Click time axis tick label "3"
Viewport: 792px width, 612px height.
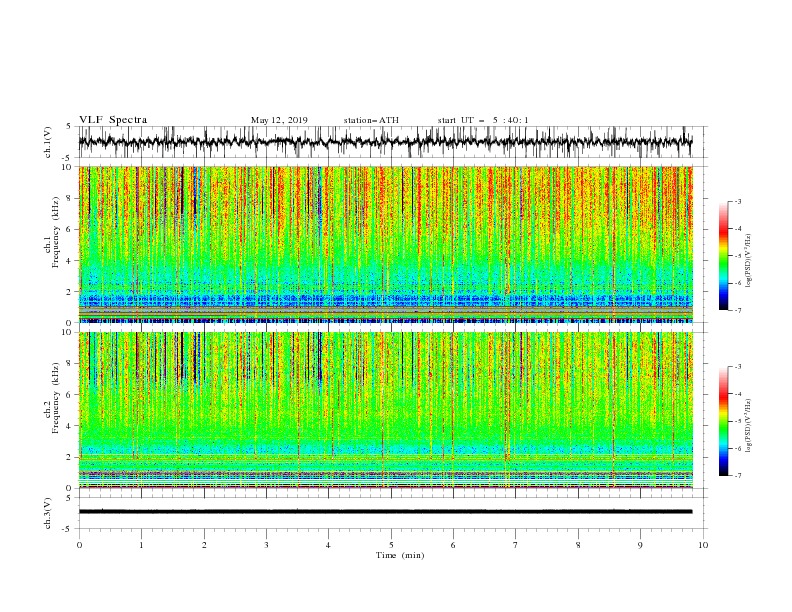[266, 545]
